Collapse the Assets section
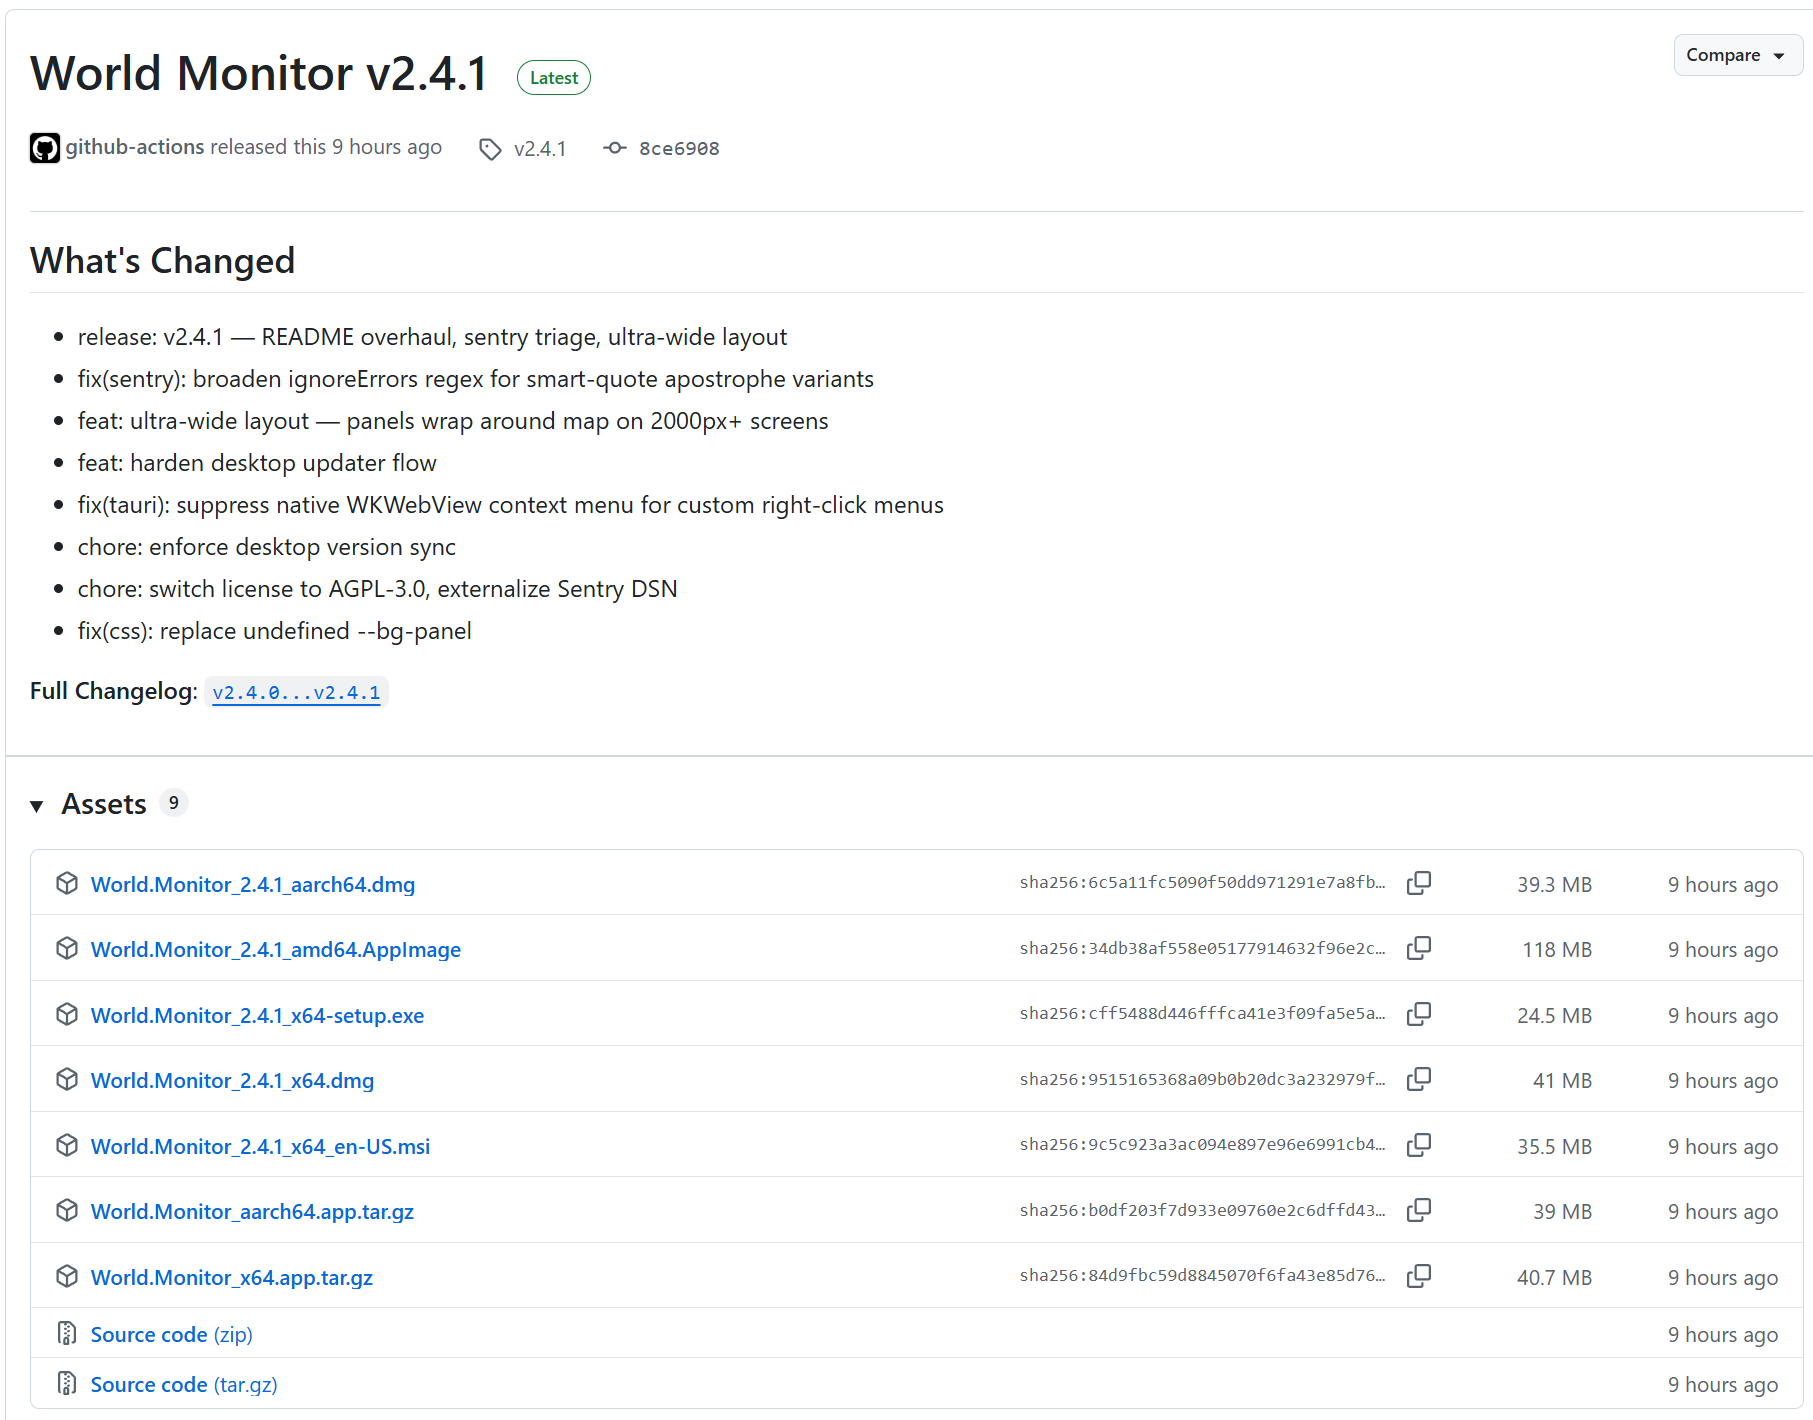The height and width of the screenshot is (1420, 1813). [37, 805]
